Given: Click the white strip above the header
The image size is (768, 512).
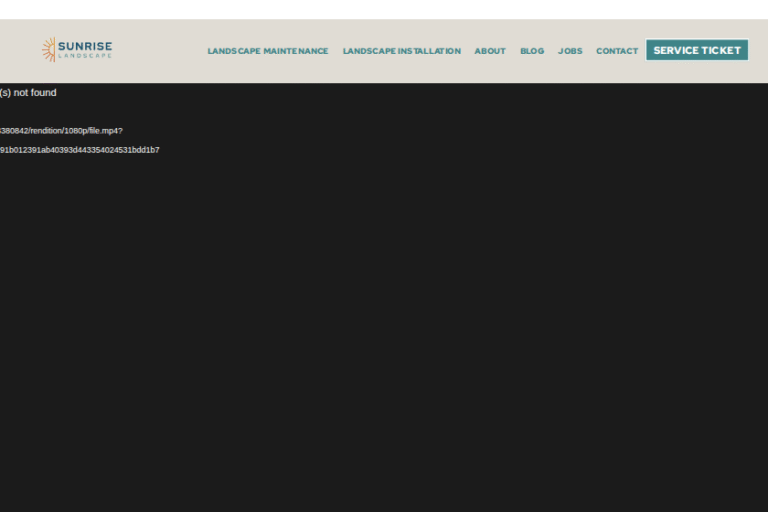Looking at the screenshot, I should point(384,9).
